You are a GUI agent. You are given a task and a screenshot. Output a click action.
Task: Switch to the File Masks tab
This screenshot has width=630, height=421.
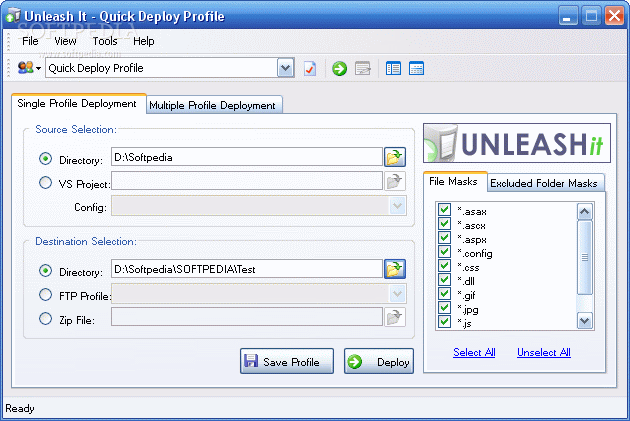(x=454, y=182)
